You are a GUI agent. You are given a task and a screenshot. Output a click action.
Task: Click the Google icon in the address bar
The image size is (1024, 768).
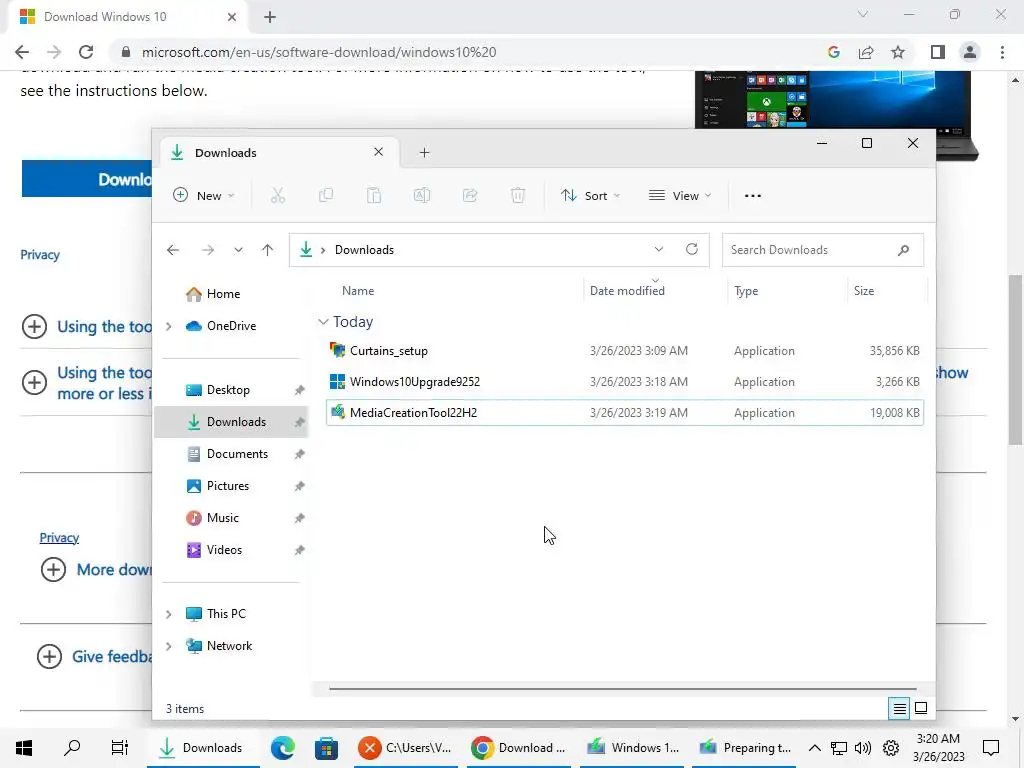click(833, 52)
